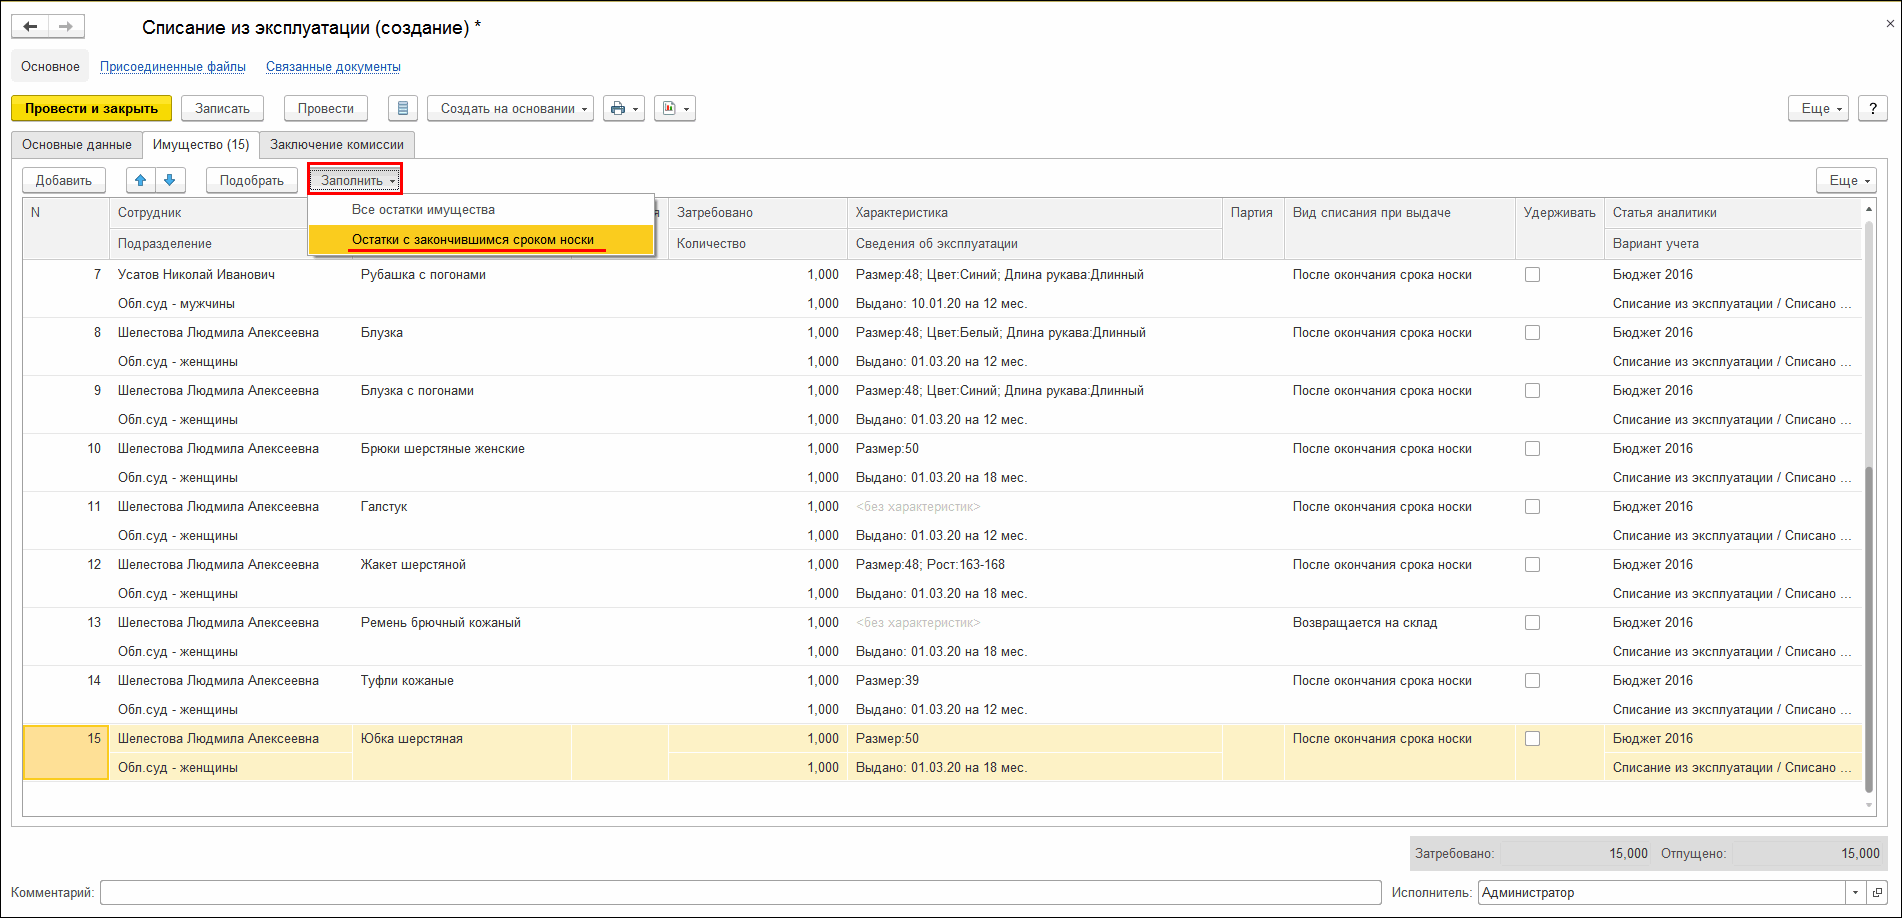Select the Юбка шерстяная cell

coord(461,738)
